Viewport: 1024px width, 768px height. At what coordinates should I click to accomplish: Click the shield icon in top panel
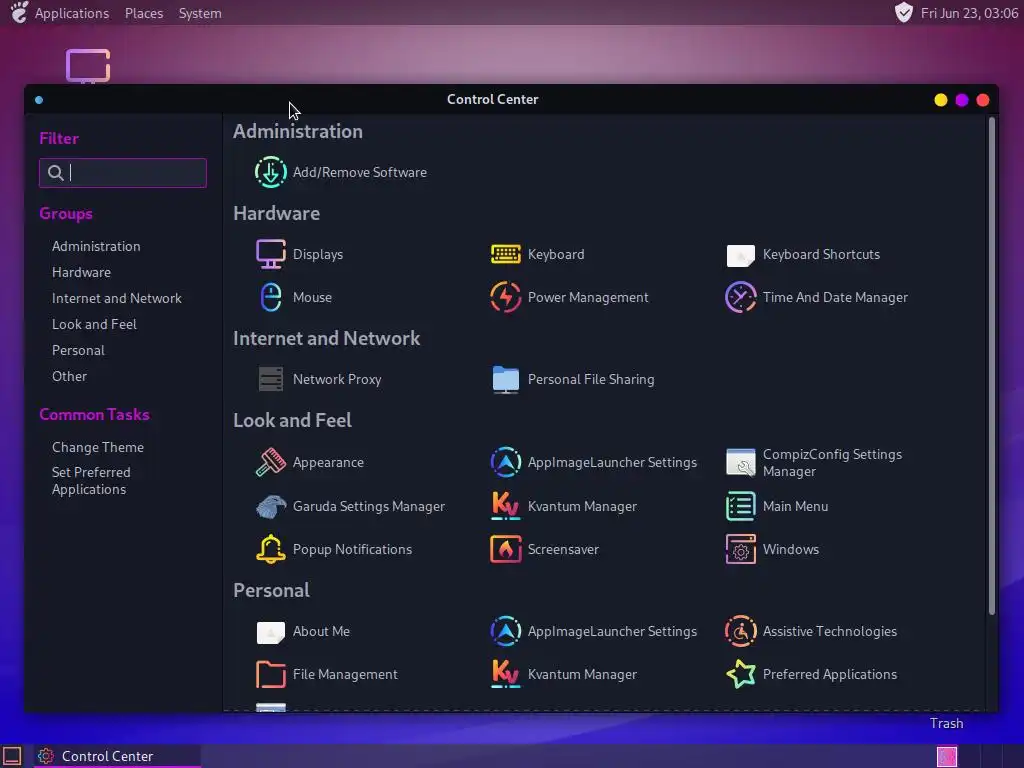pos(904,12)
